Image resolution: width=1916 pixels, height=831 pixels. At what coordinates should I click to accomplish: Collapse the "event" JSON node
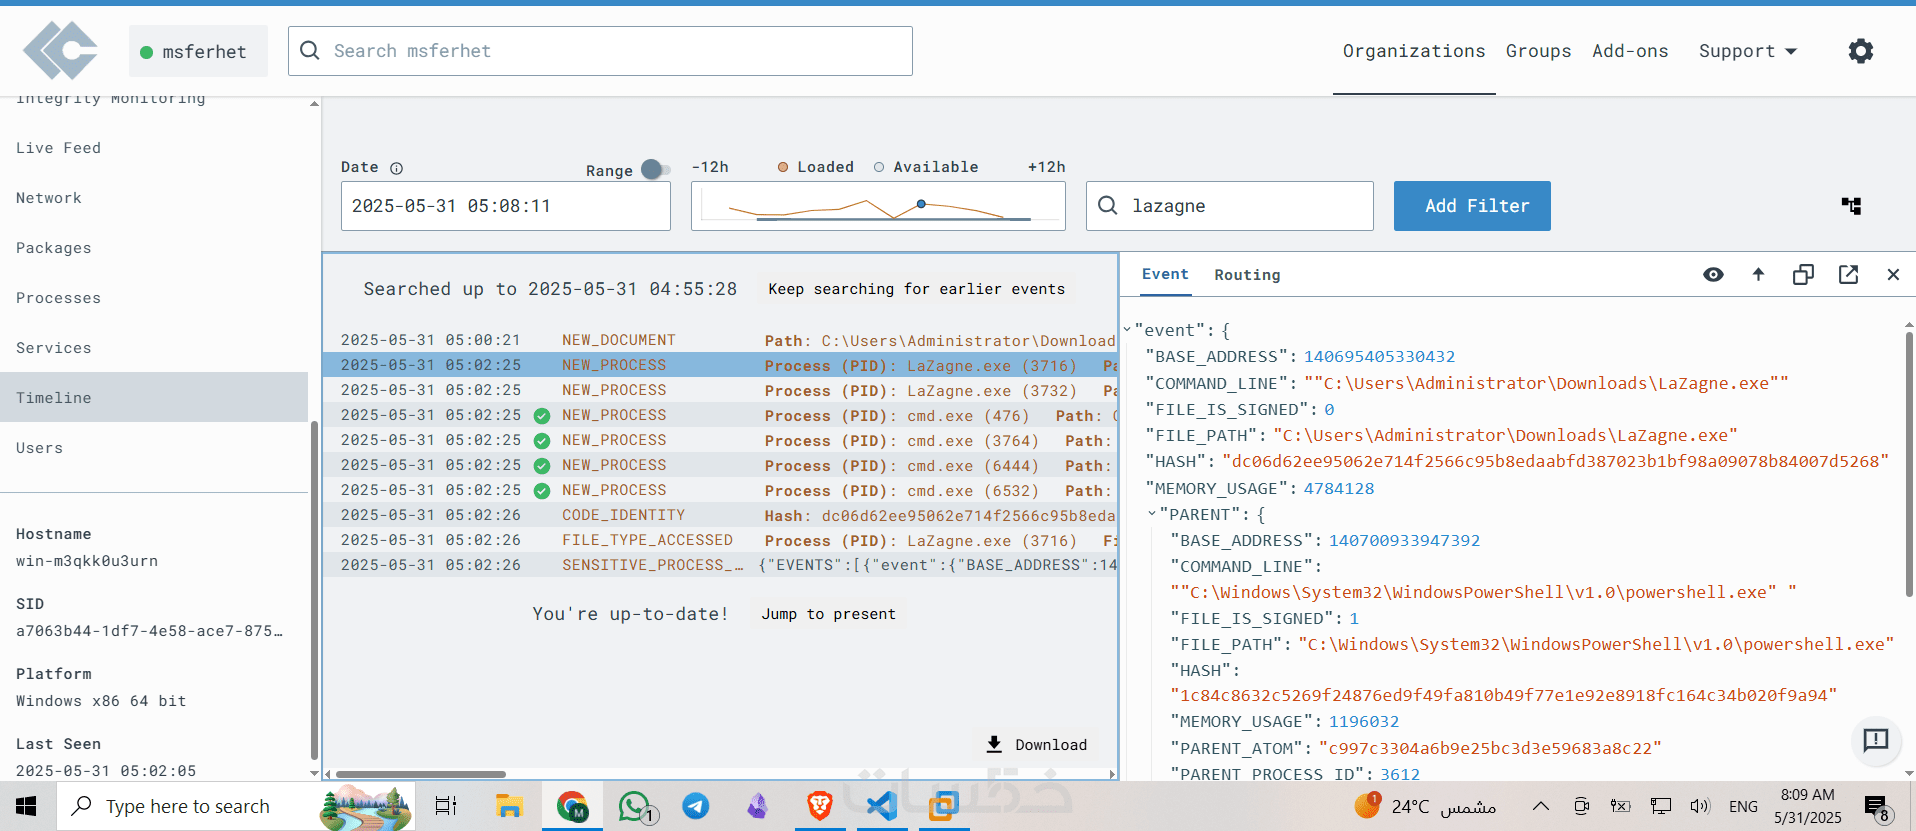pyautogui.click(x=1127, y=329)
